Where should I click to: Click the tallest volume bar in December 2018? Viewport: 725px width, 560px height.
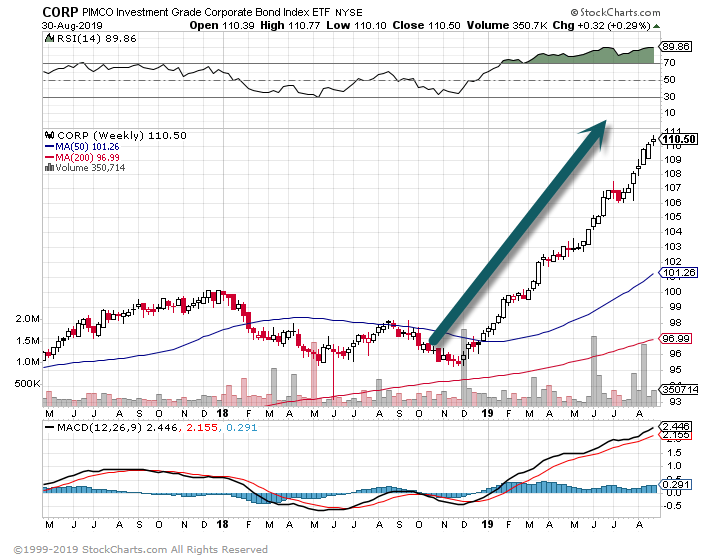(464, 368)
